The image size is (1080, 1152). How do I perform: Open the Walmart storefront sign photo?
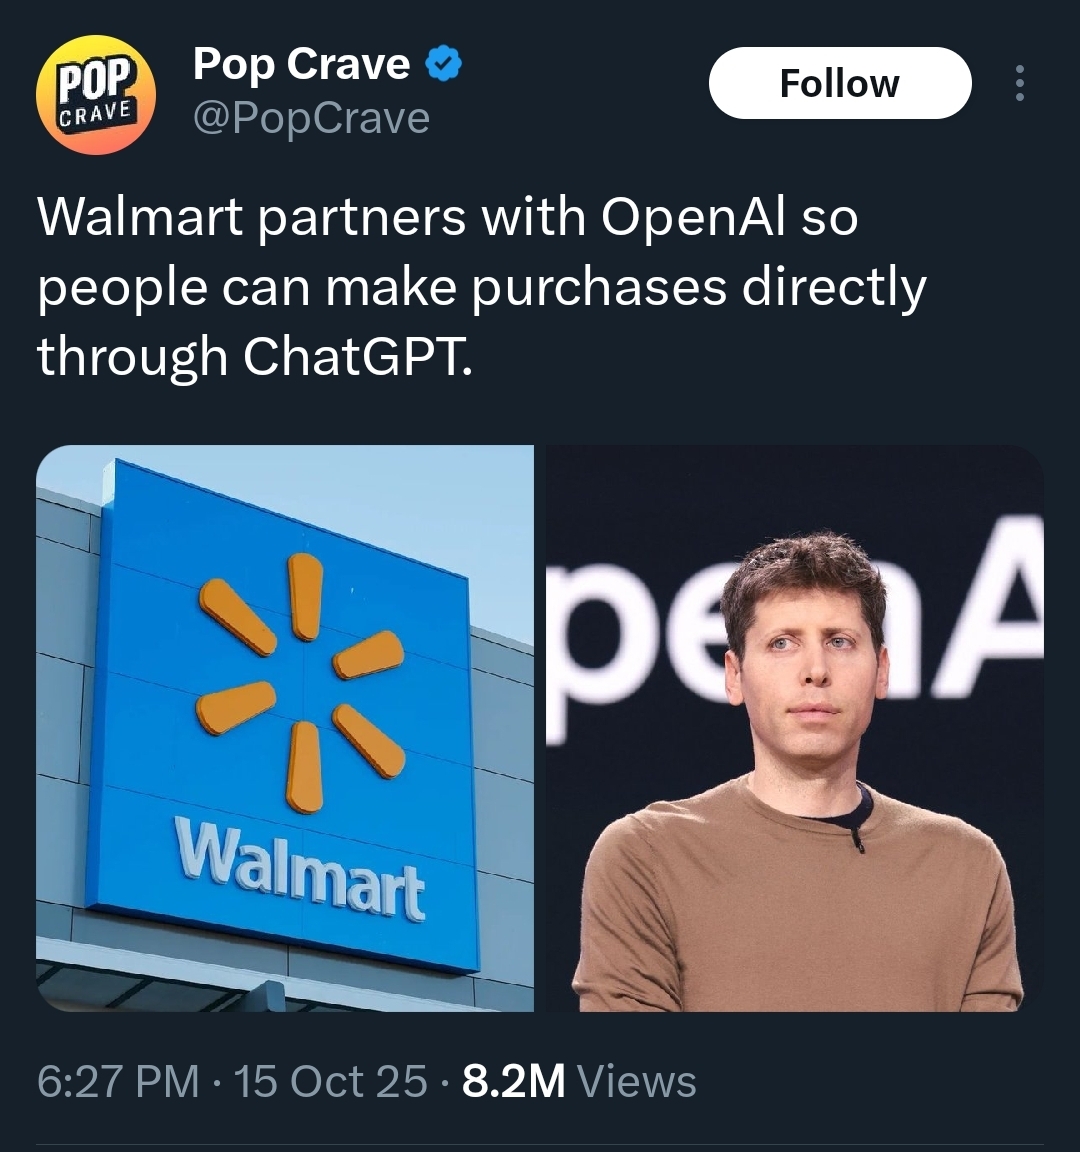coord(285,728)
